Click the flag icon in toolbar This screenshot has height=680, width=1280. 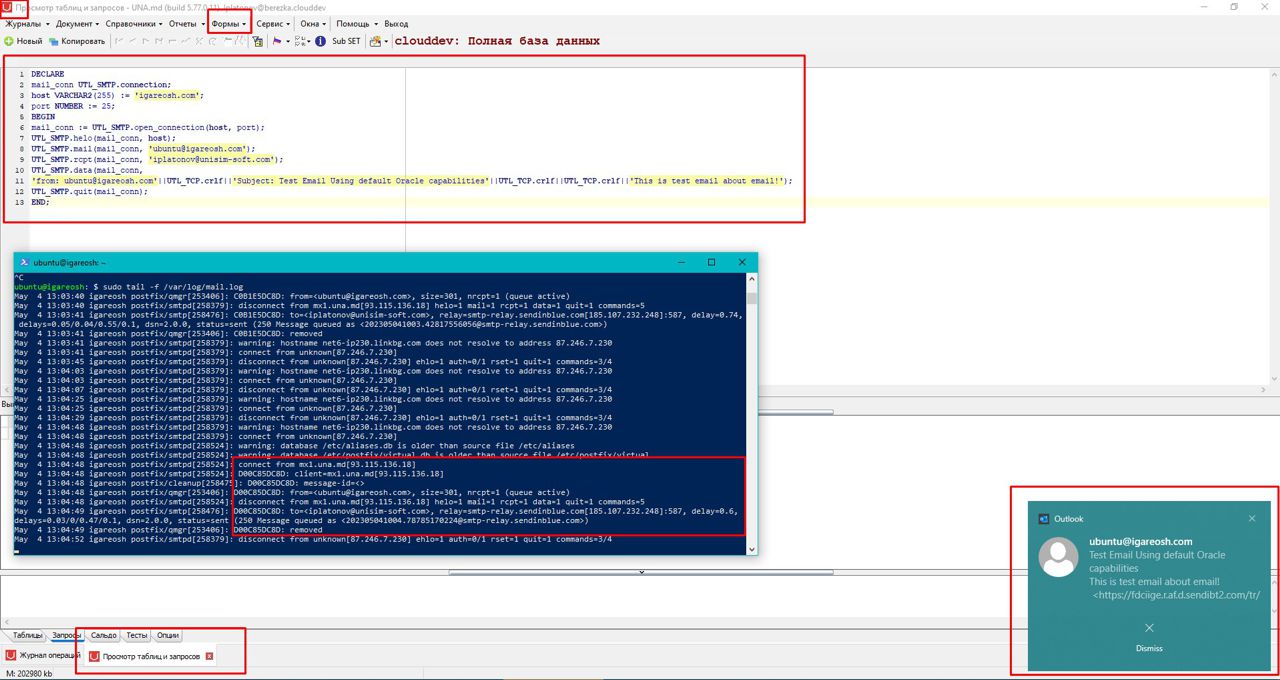coord(276,41)
